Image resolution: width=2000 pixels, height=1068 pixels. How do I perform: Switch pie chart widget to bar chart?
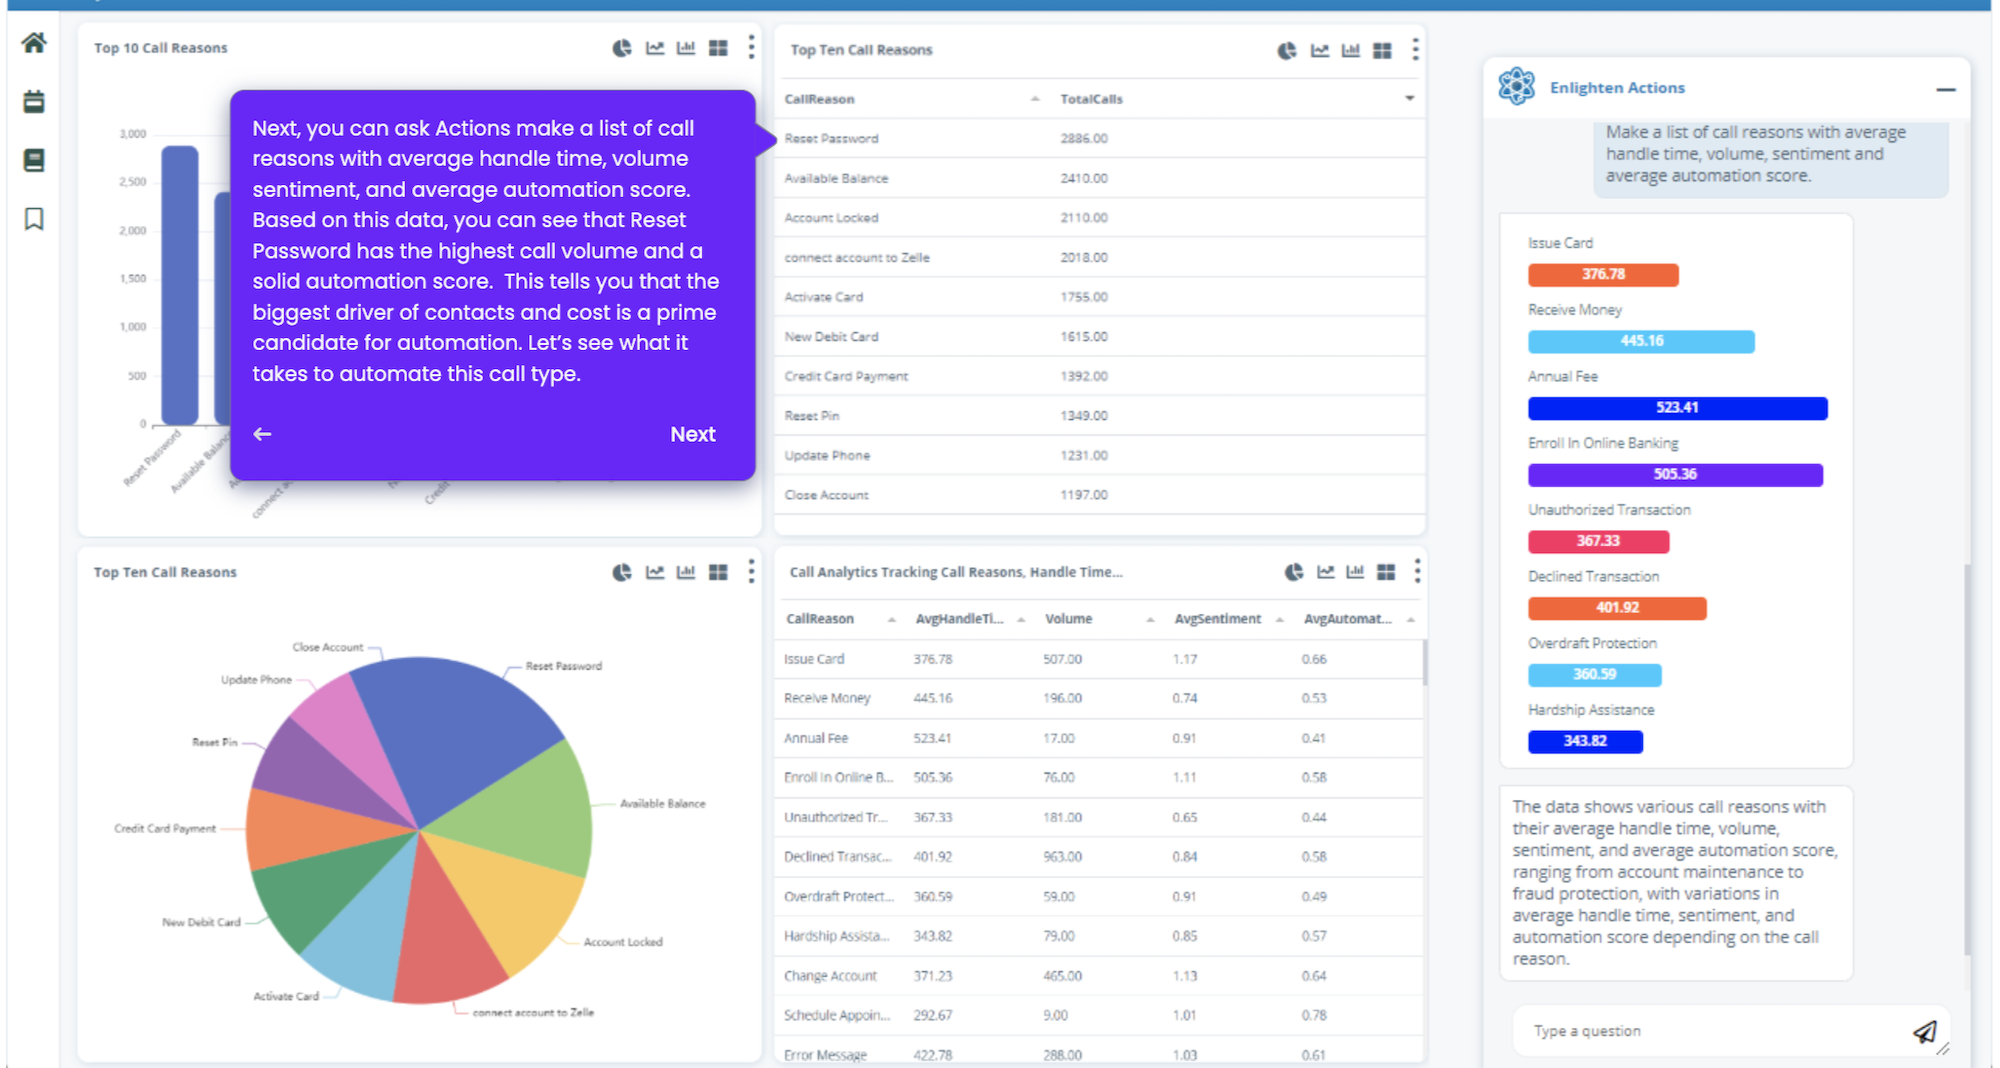[x=686, y=572]
